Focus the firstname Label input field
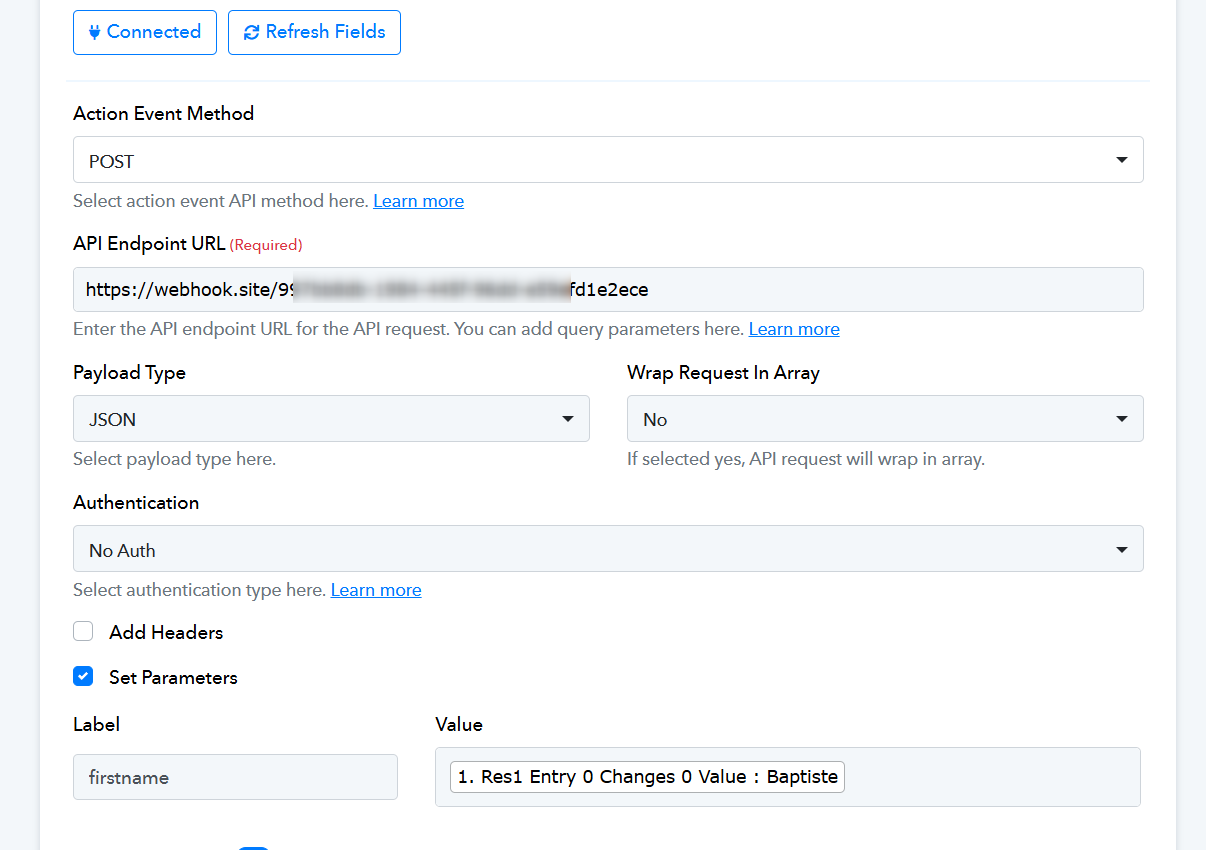This screenshot has width=1206, height=850. tap(235, 777)
